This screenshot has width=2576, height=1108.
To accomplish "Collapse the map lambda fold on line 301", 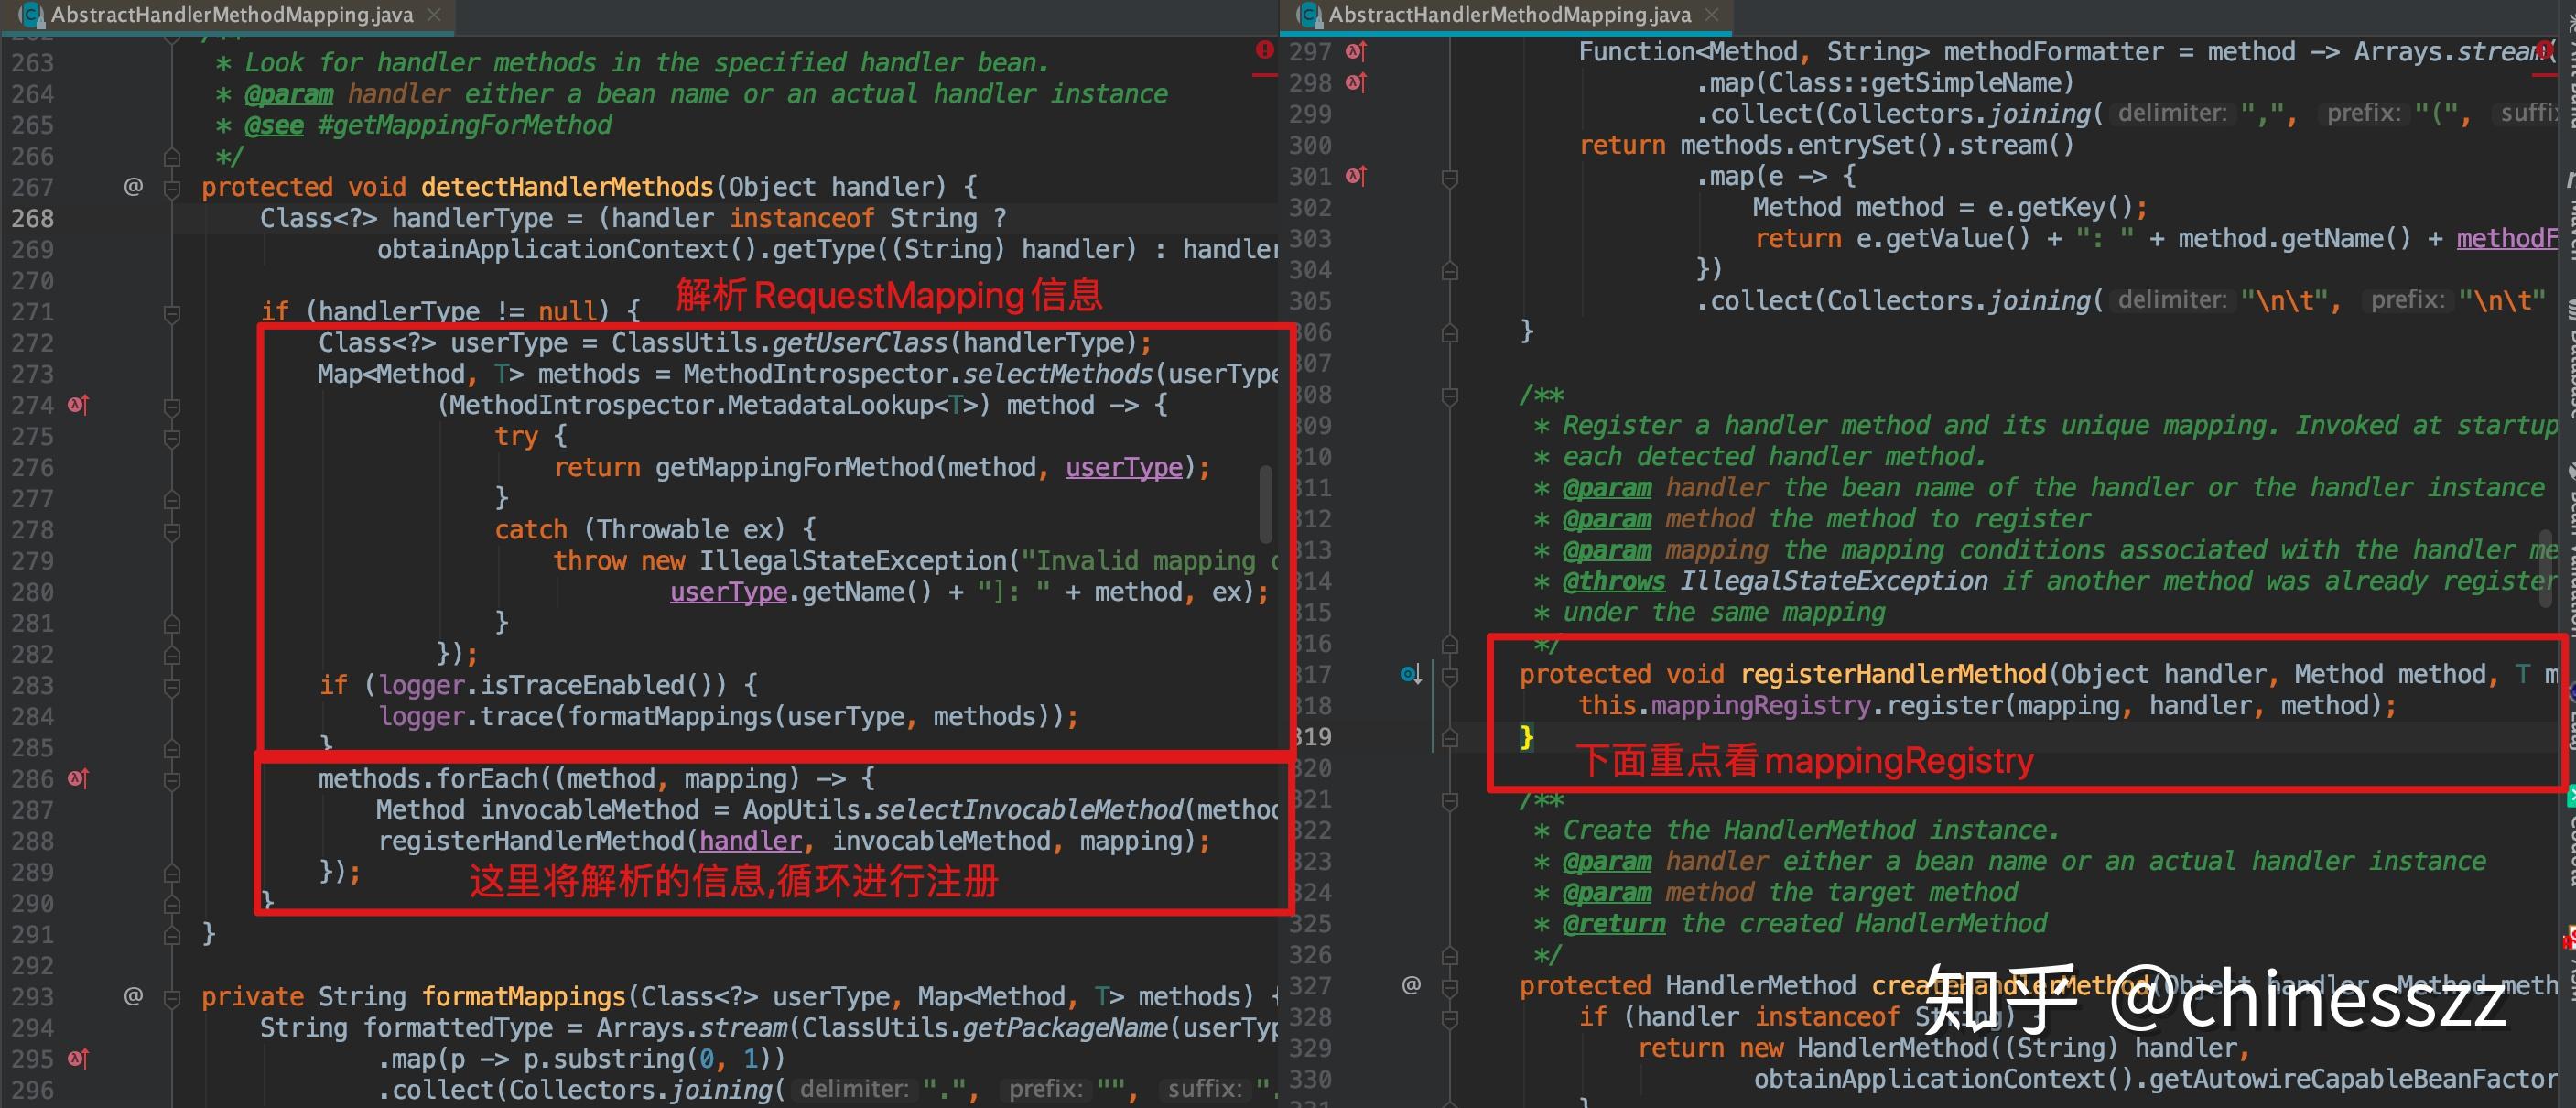I will (1450, 177).
